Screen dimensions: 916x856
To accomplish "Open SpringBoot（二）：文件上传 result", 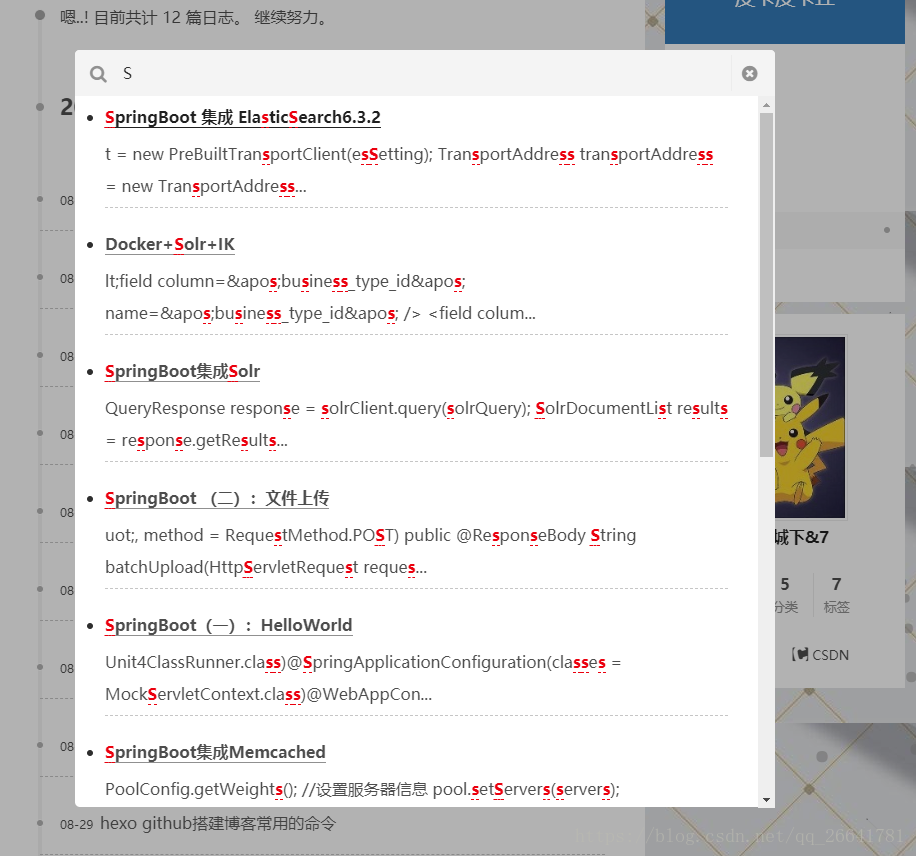I will [x=217, y=498].
